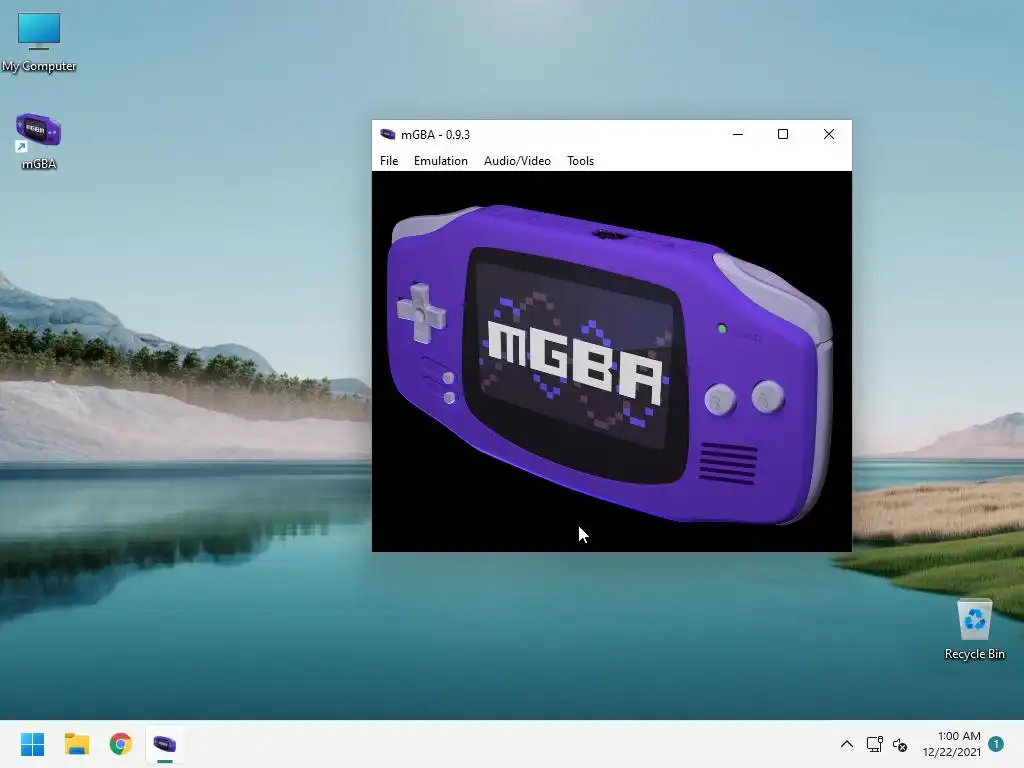Open the network status tray icon
Viewport: 1024px width, 768px height.
coord(874,744)
